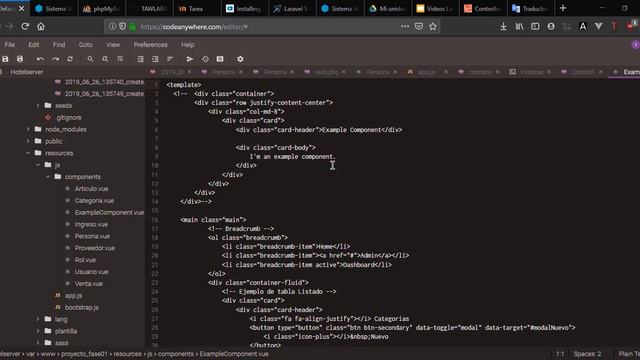This screenshot has width=640, height=360.
Task: Collapse the components folder
Action: (x=48, y=177)
